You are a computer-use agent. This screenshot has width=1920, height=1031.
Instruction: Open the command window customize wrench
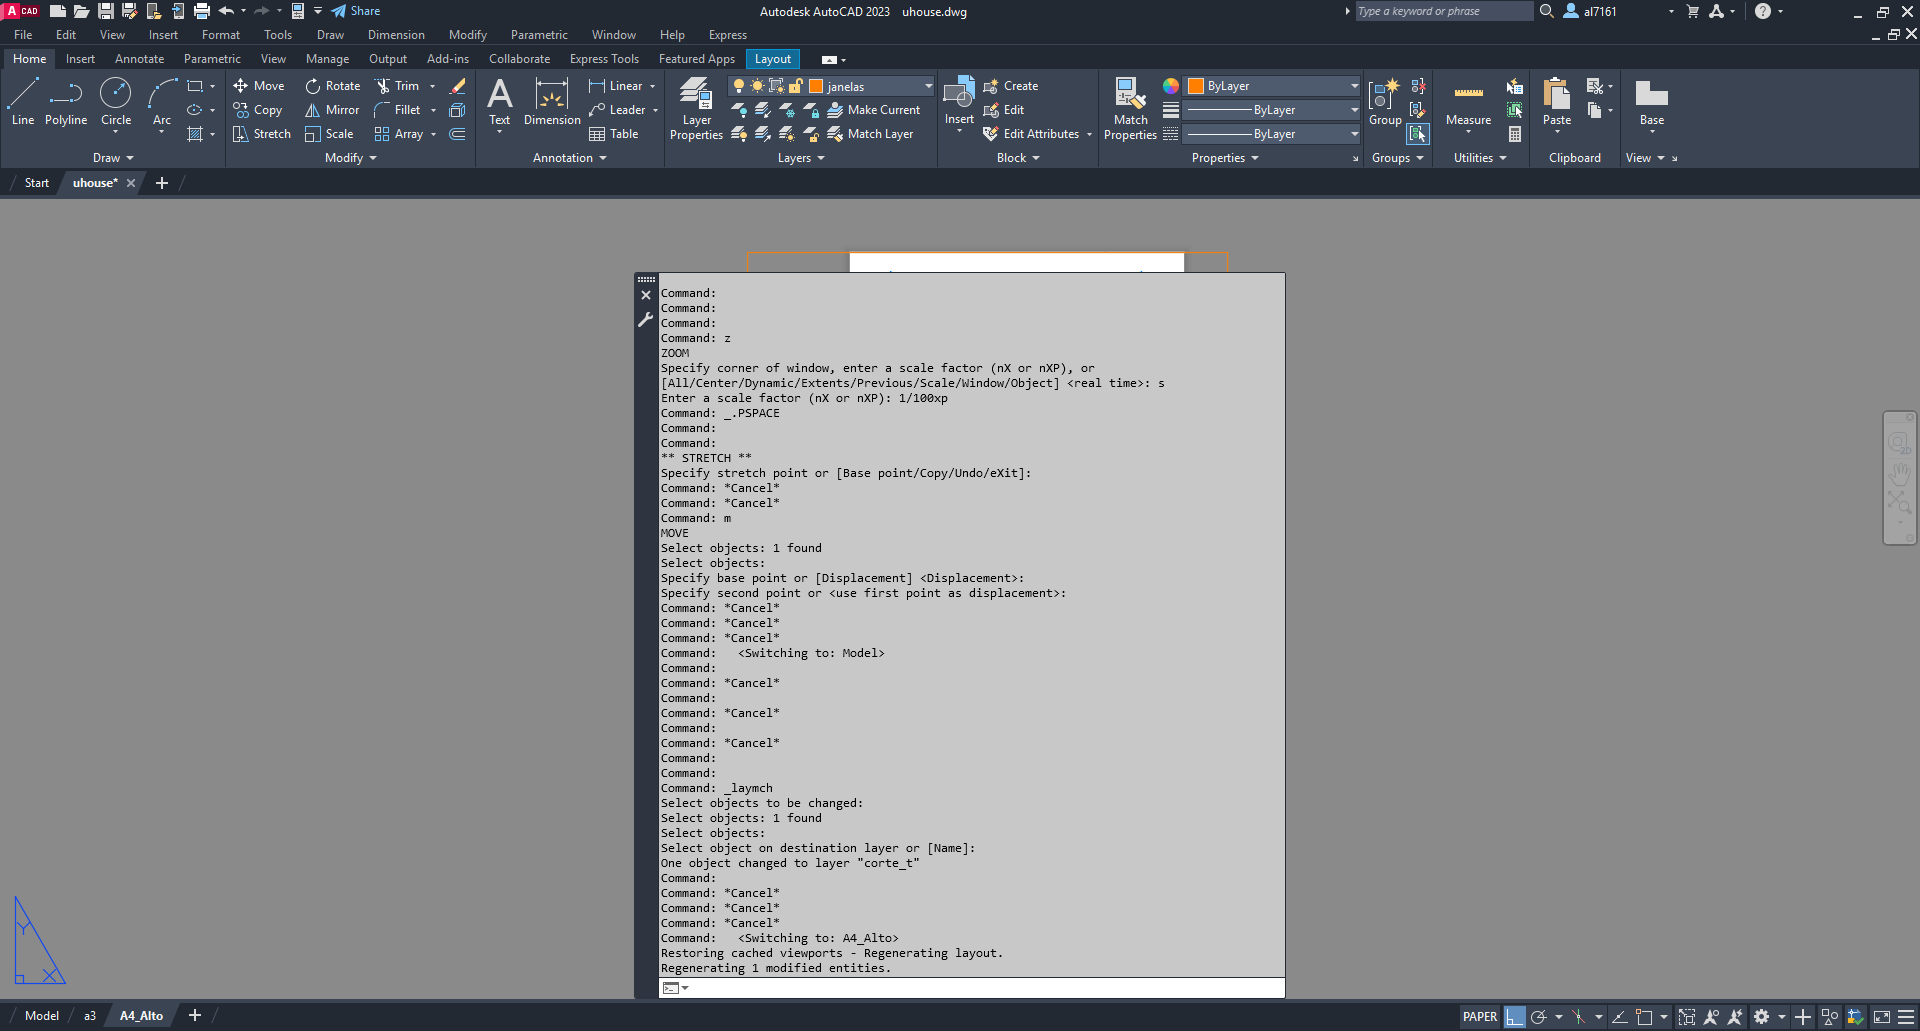click(x=645, y=320)
